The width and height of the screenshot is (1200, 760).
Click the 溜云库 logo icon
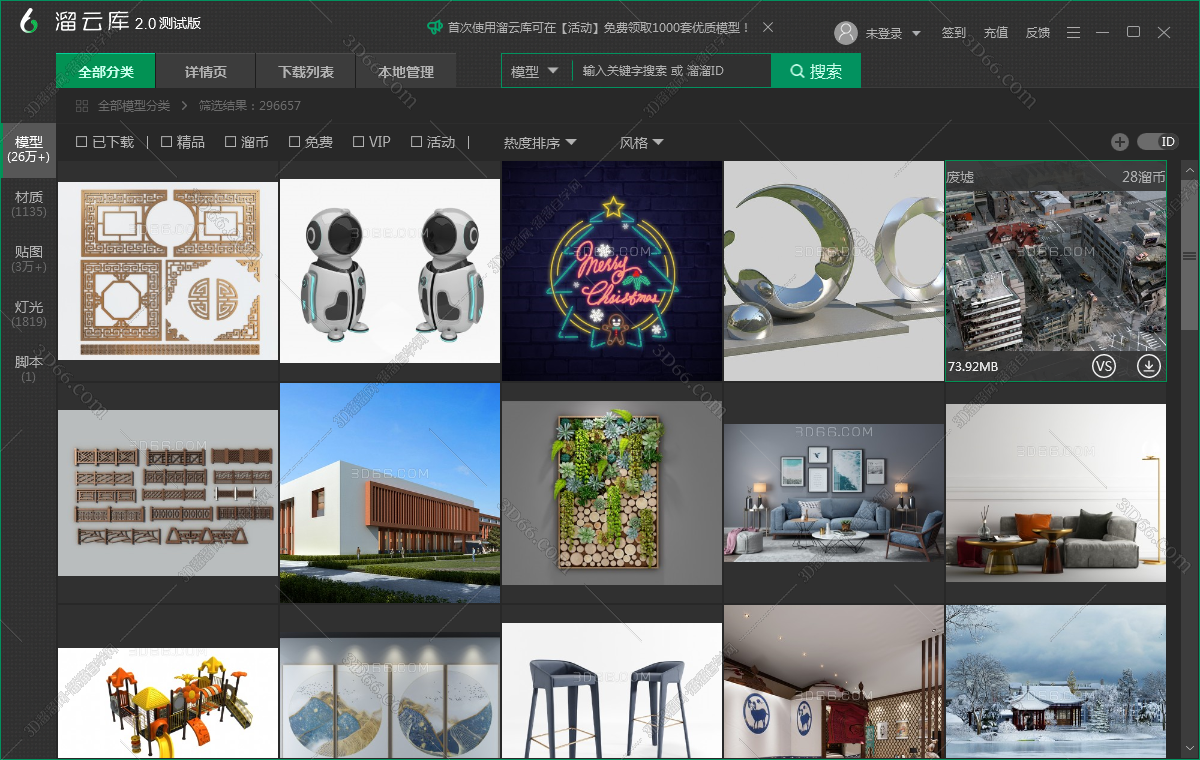[x=29, y=21]
